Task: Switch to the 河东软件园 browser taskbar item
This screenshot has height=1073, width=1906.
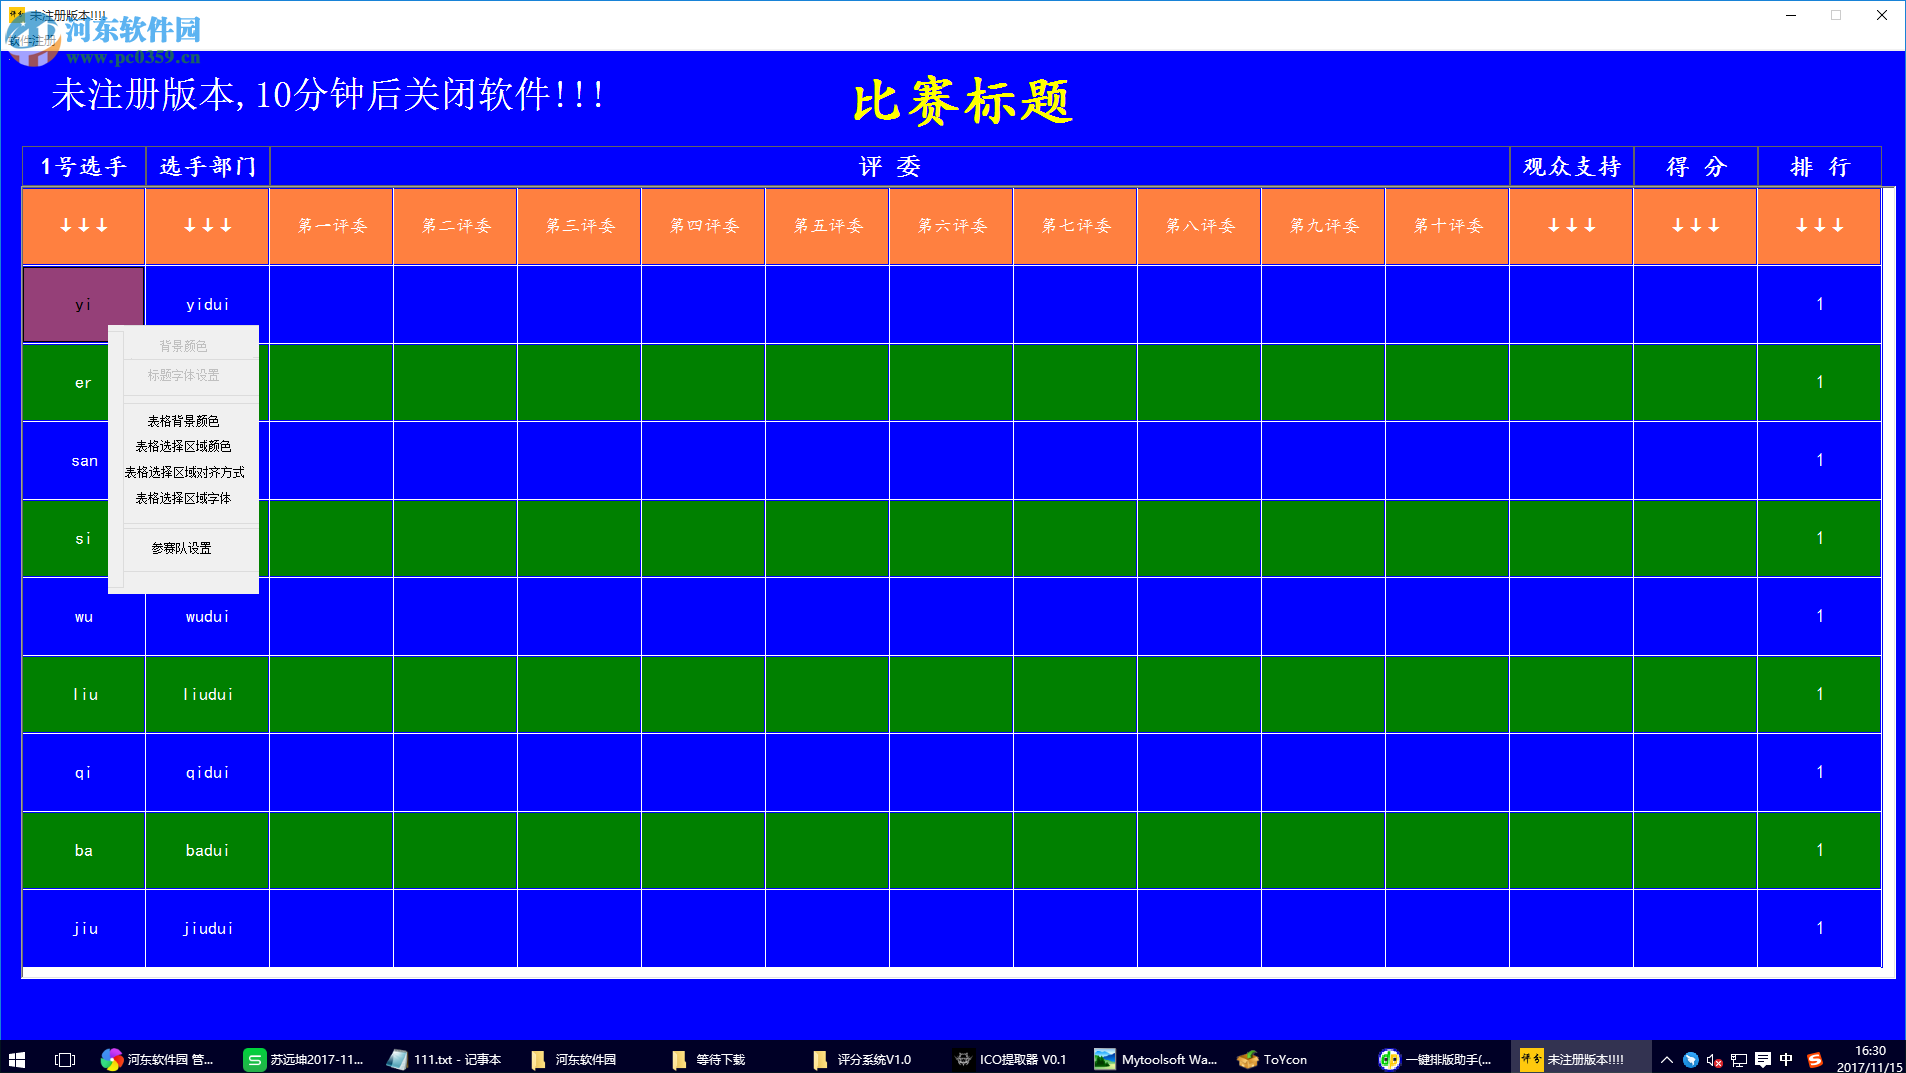Action: [x=160, y=1059]
